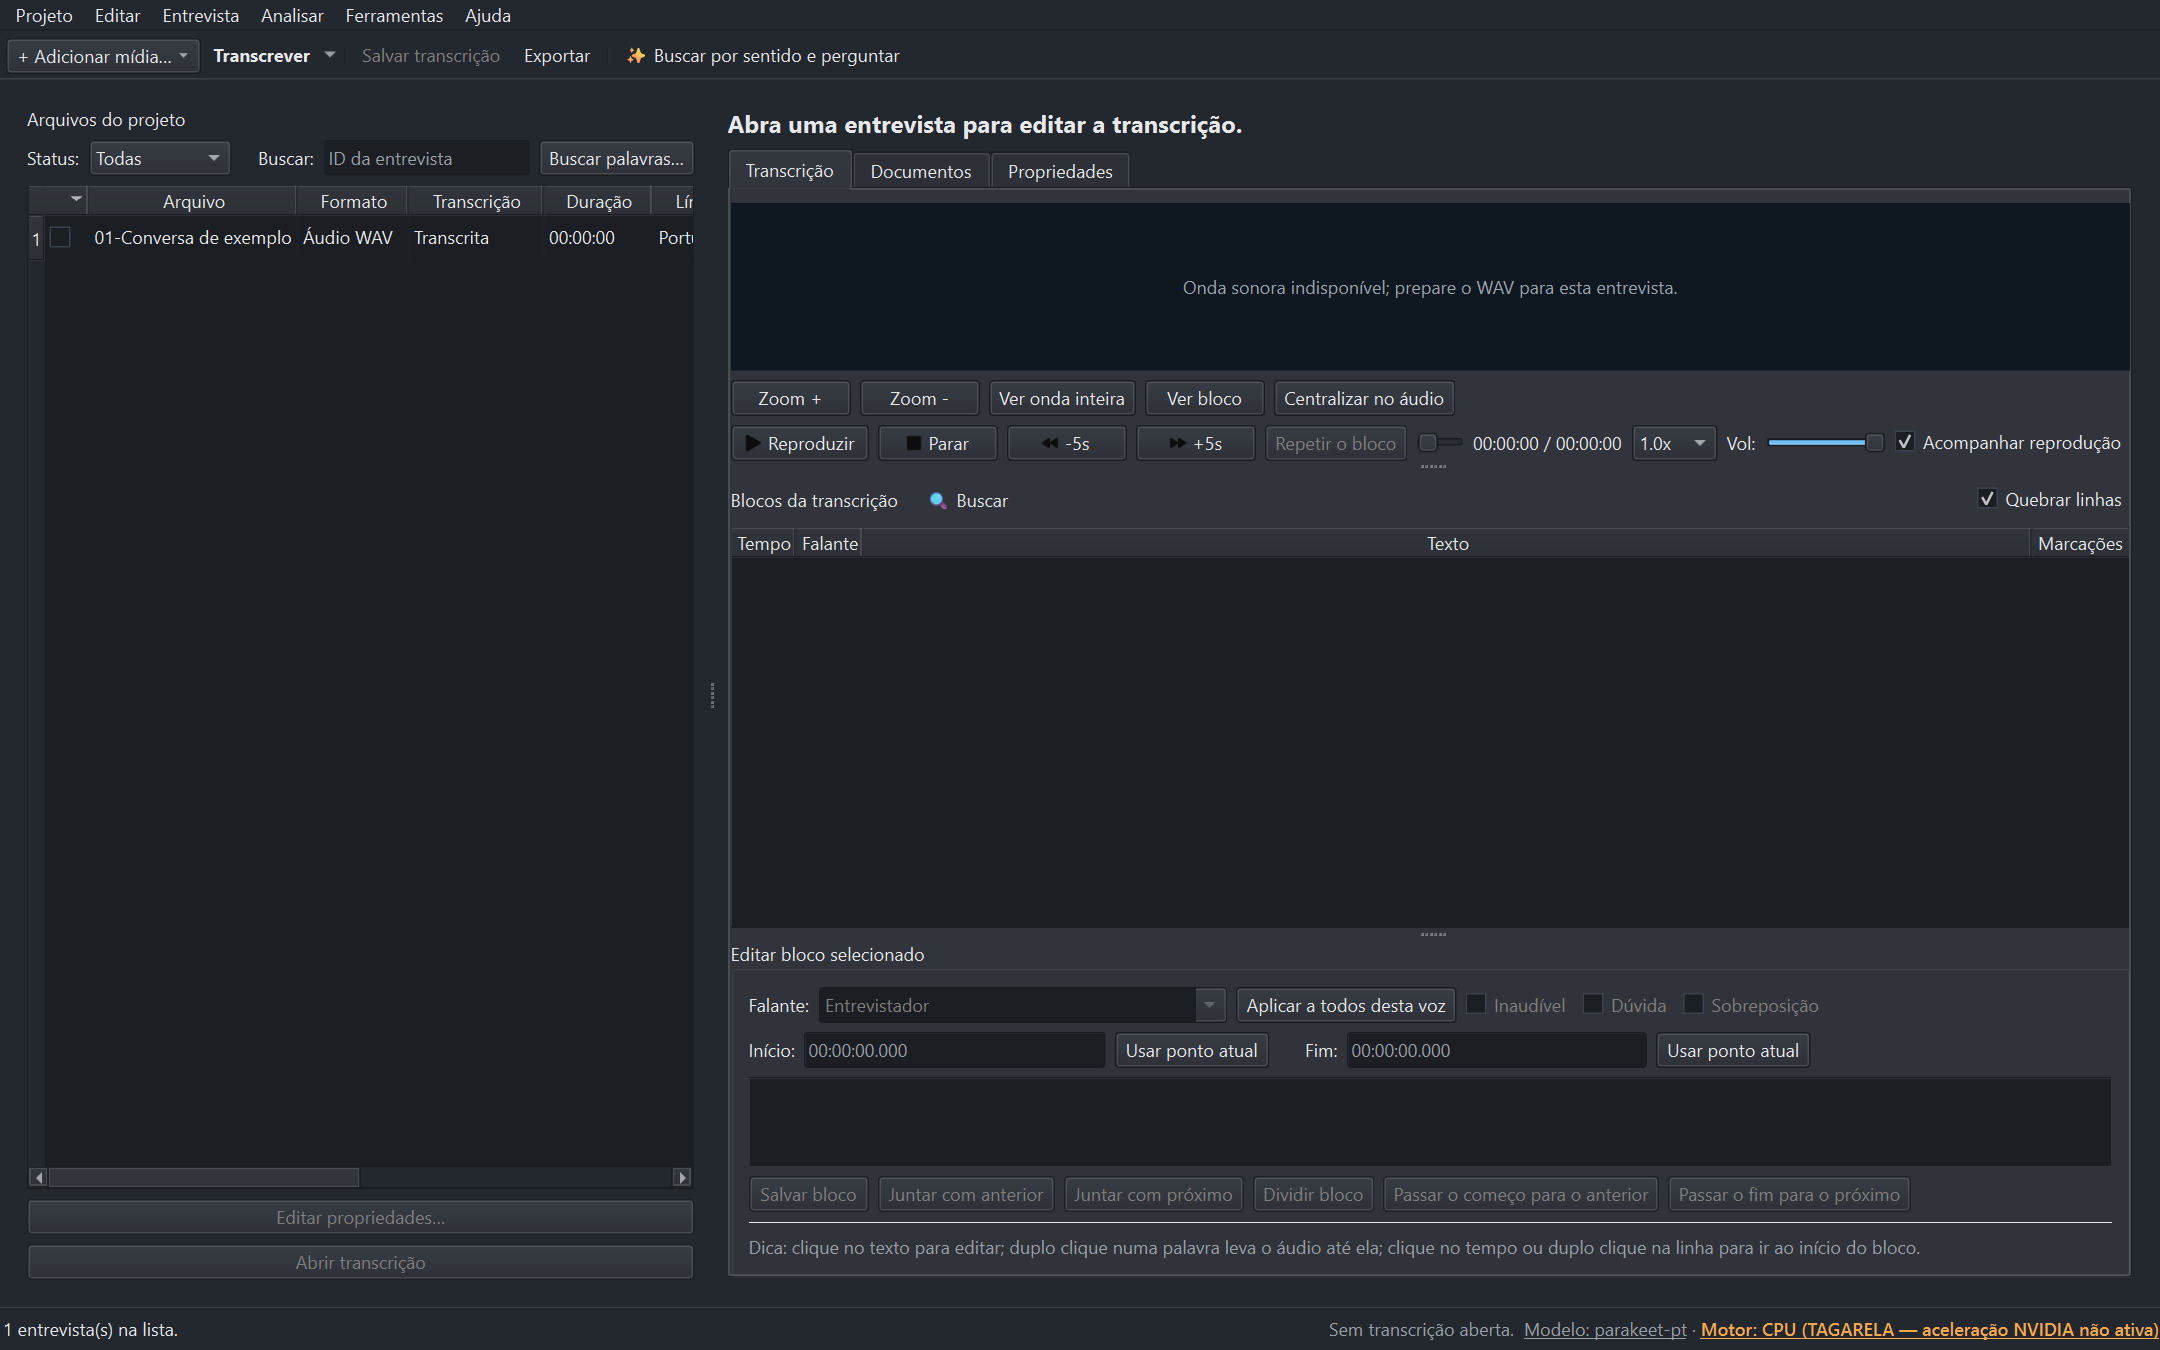The width and height of the screenshot is (2160, 1350).
Task: Open the Adicionar mídia dropdown
Action: [103, 56]
